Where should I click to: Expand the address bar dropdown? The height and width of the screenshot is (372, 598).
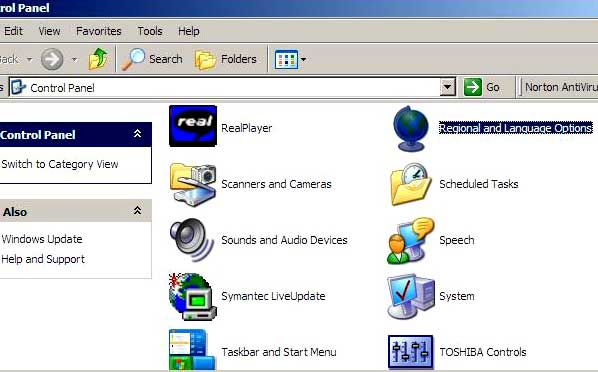(x=447, y=87)
